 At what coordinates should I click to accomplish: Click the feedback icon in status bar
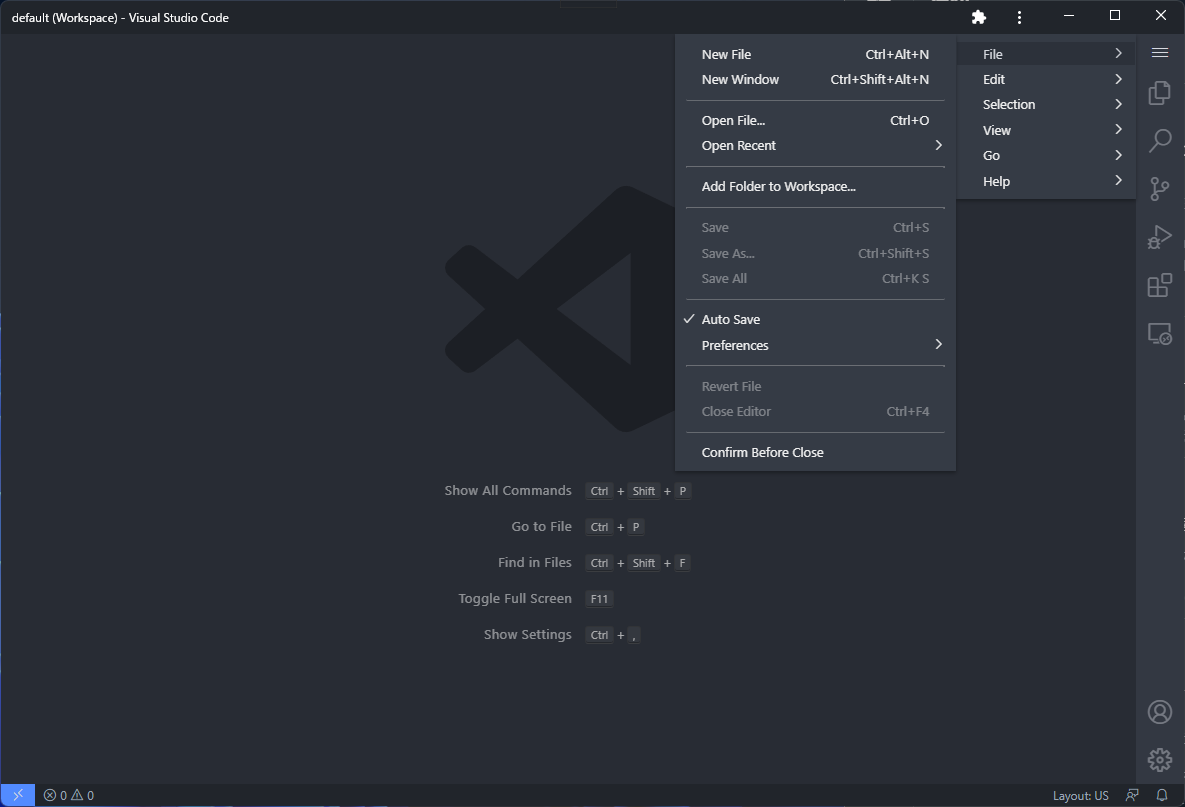click(x=1131, y=795)
